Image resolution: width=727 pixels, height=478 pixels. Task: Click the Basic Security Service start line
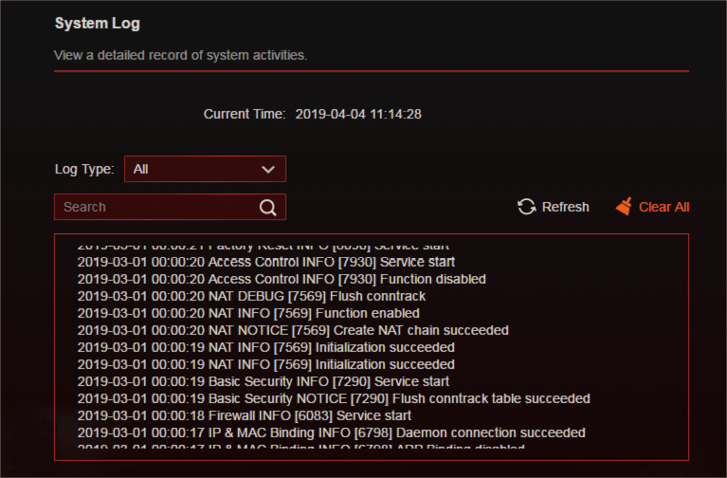(263, 382)
